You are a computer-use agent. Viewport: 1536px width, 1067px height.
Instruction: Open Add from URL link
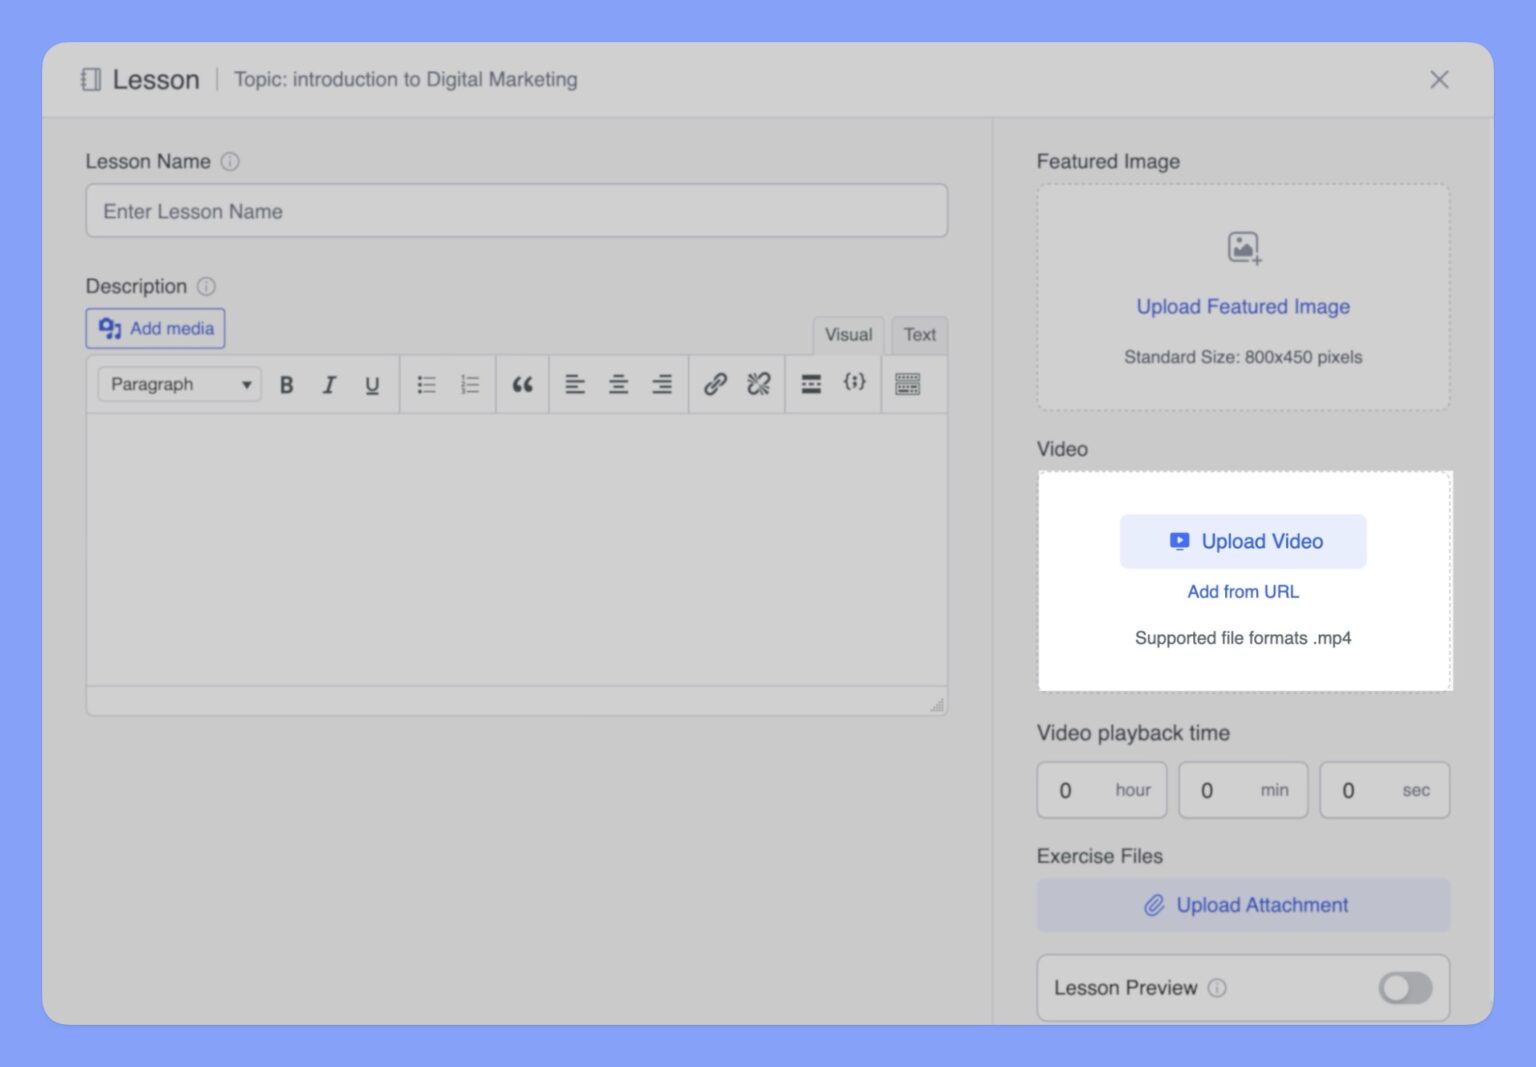(x=1243, y=591)
